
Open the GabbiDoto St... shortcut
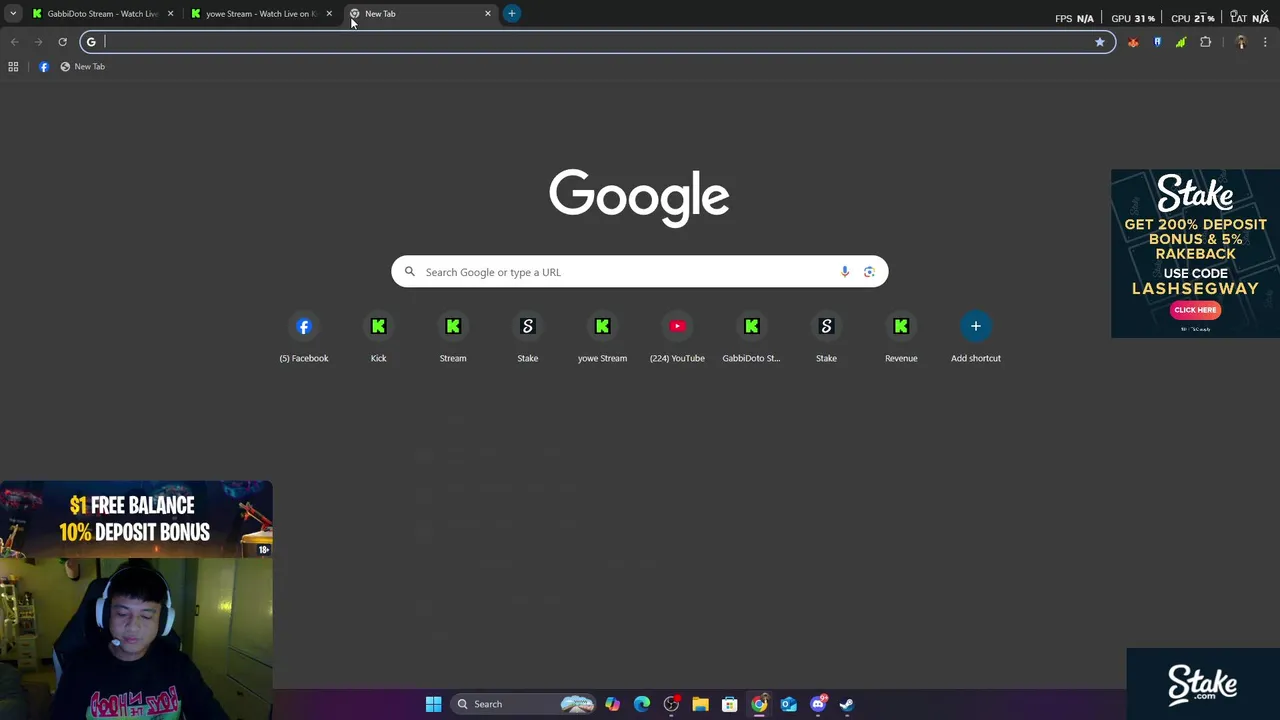coord(751,338)
